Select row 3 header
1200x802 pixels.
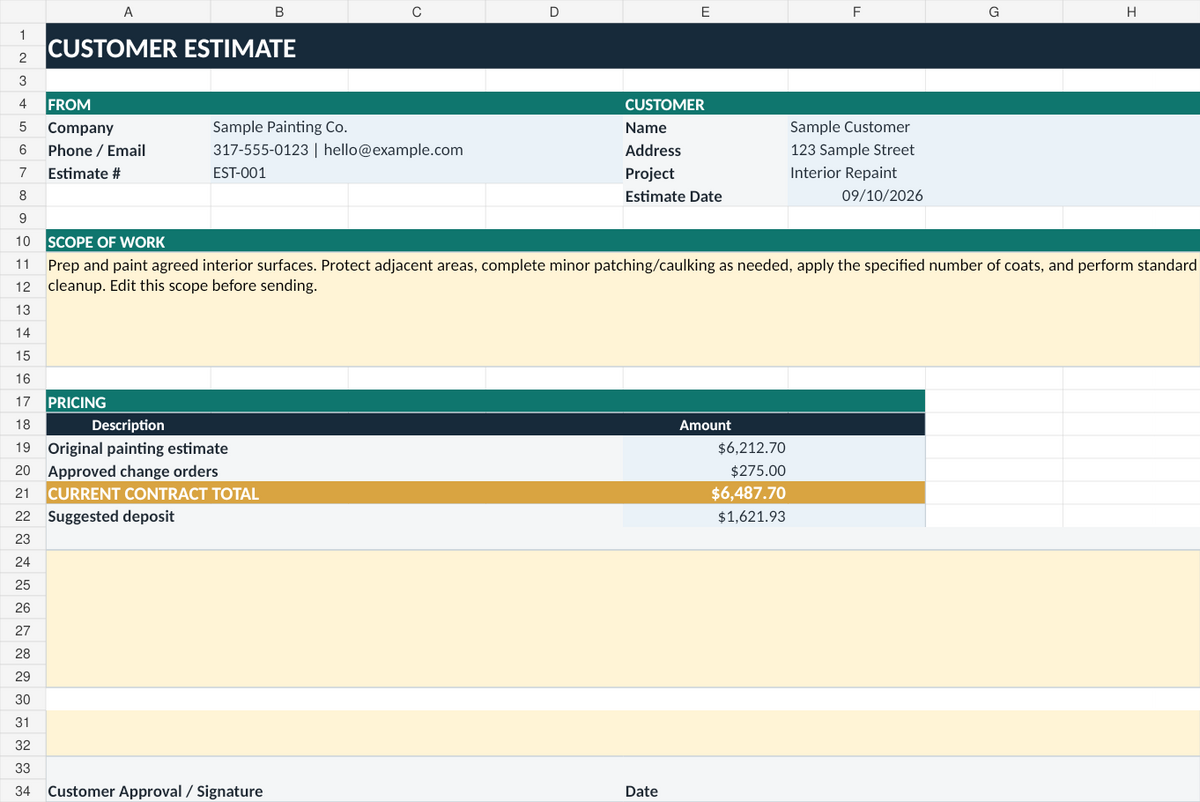tap(22, 81)
